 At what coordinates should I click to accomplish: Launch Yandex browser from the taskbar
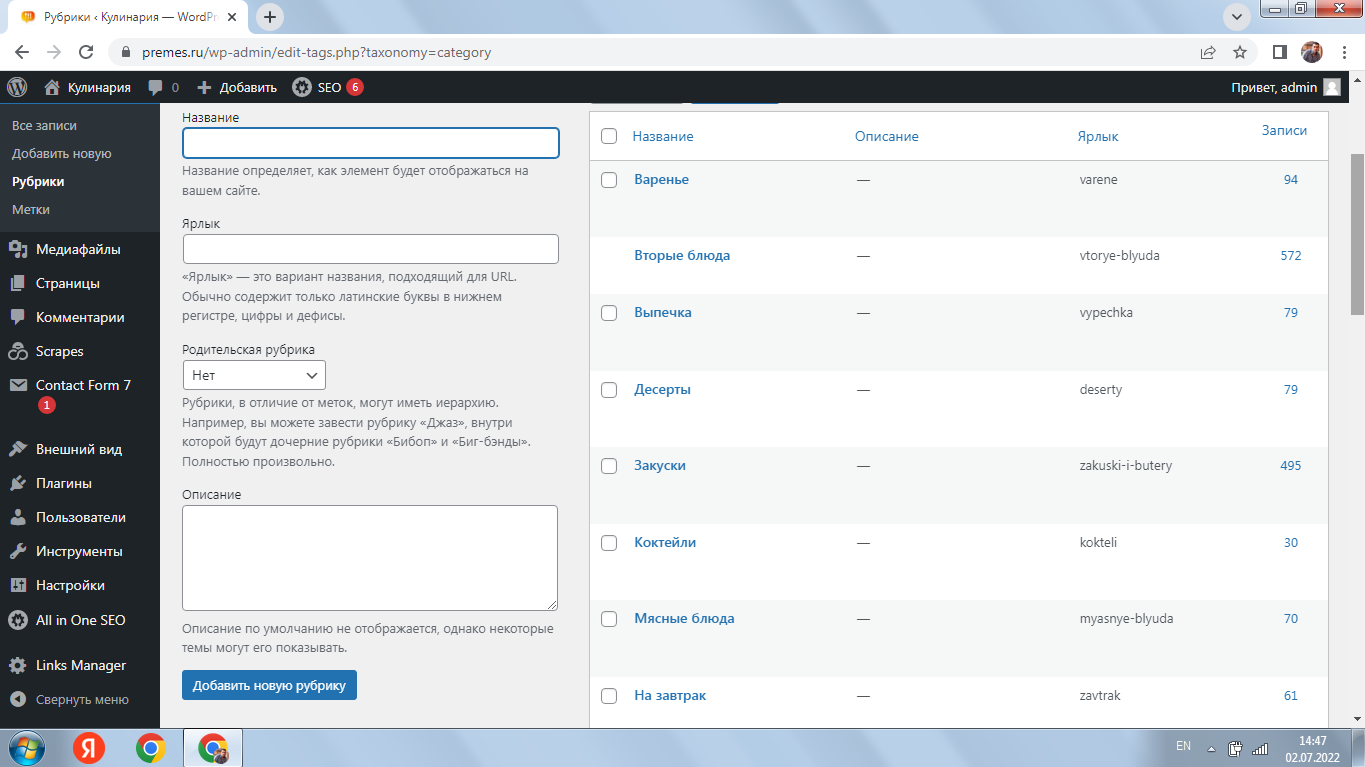pos(89,748)
